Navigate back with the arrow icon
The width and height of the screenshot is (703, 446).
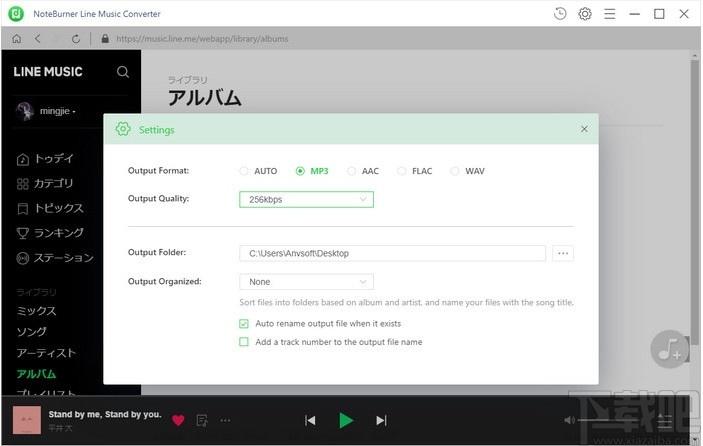38,39
